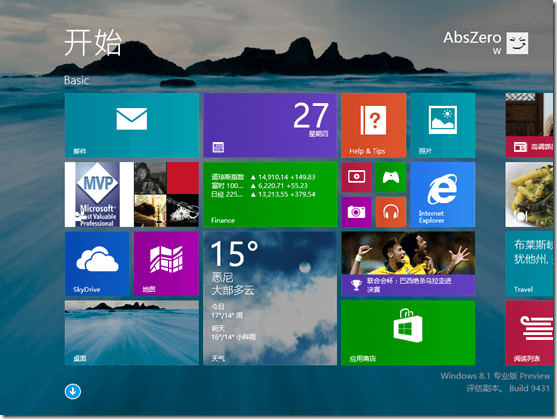Click the user avatar picture
Image resolution: width=557 pixels, height=419 pixels.
pyautogui.click(x=517, y=43)
